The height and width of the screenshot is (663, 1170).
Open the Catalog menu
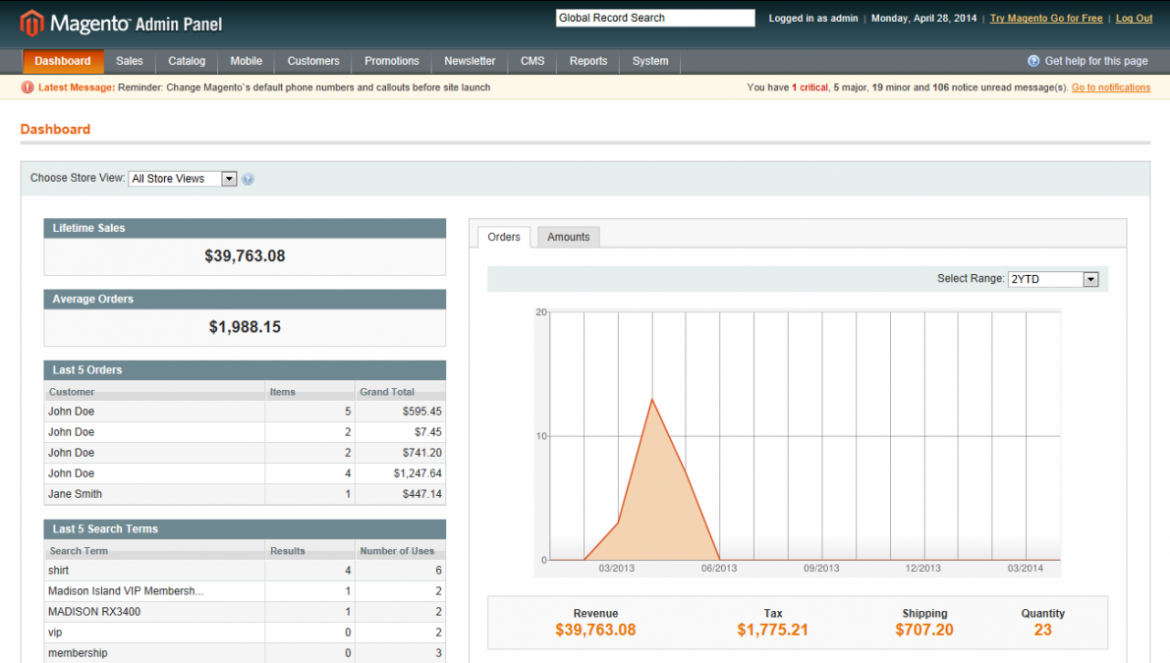(x=186, y=61)
